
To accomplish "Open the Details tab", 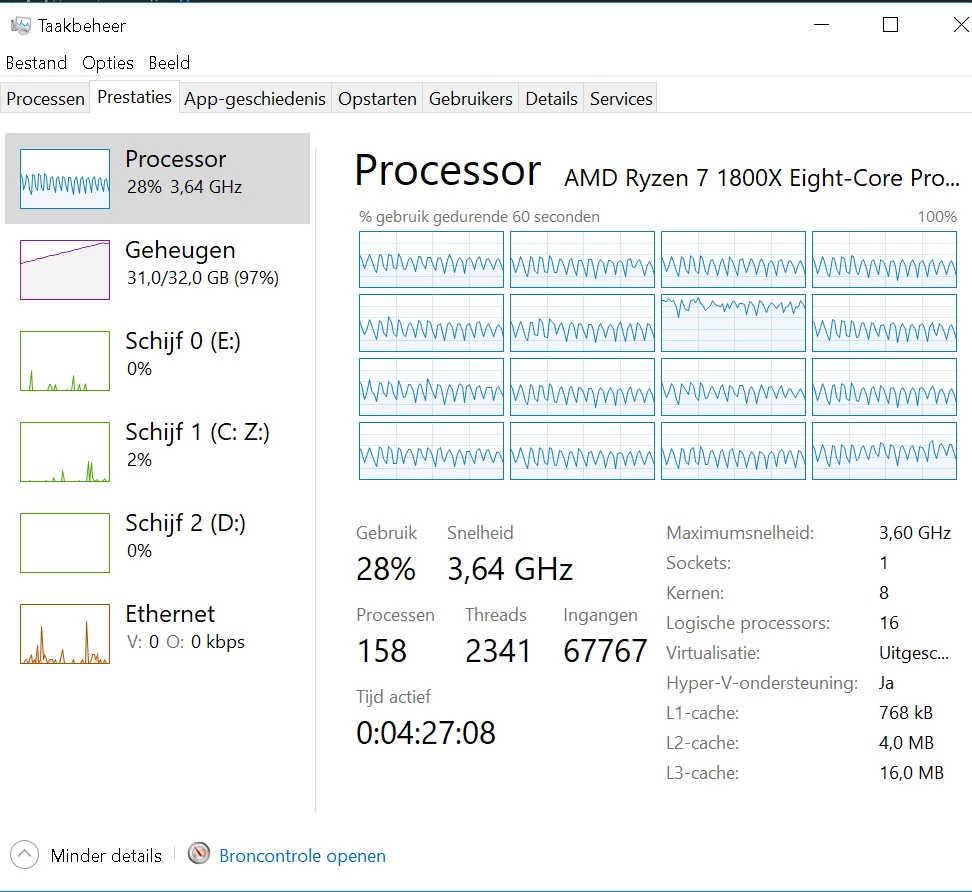I will [551, 99].
